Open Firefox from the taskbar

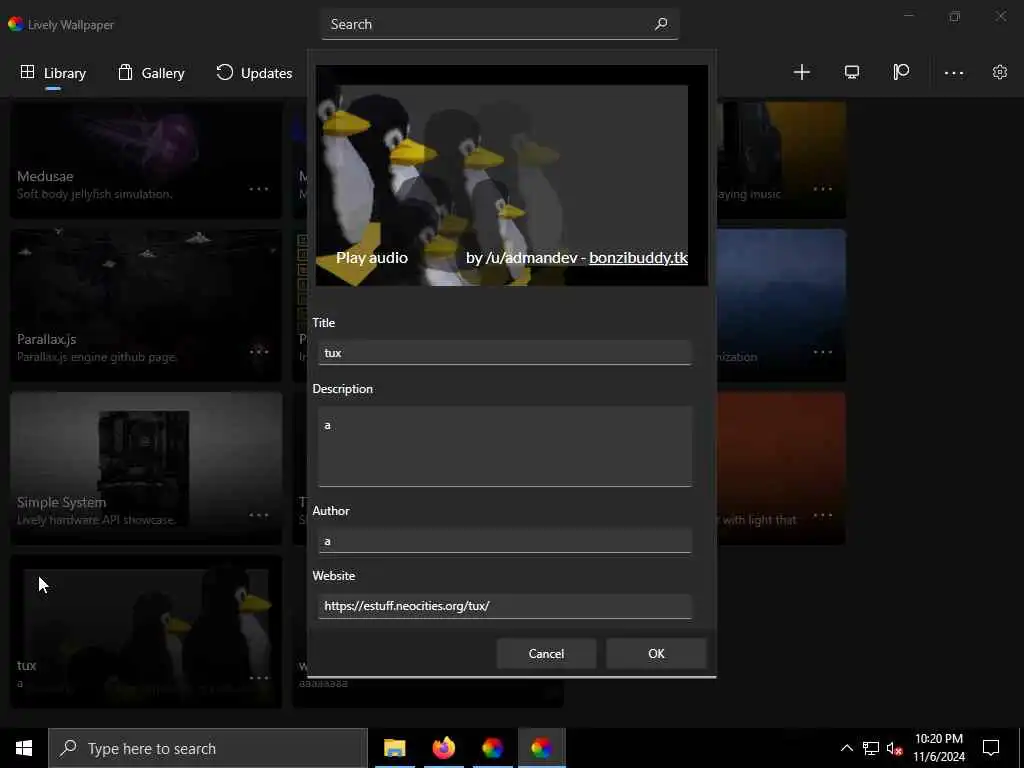tap(443, 748)
